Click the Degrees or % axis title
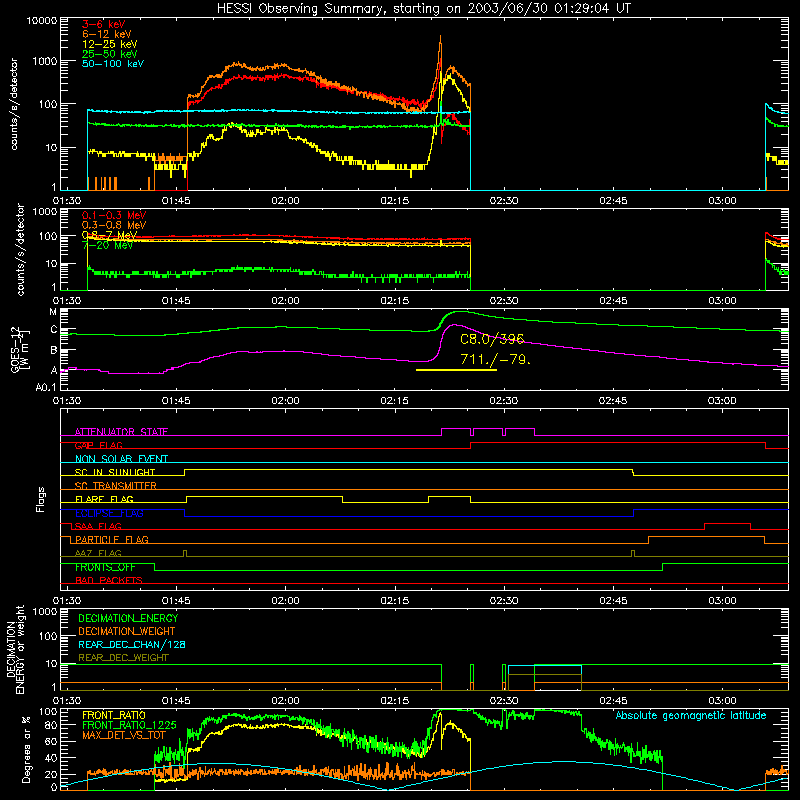 pyautogui.click(x=26, y=749)
